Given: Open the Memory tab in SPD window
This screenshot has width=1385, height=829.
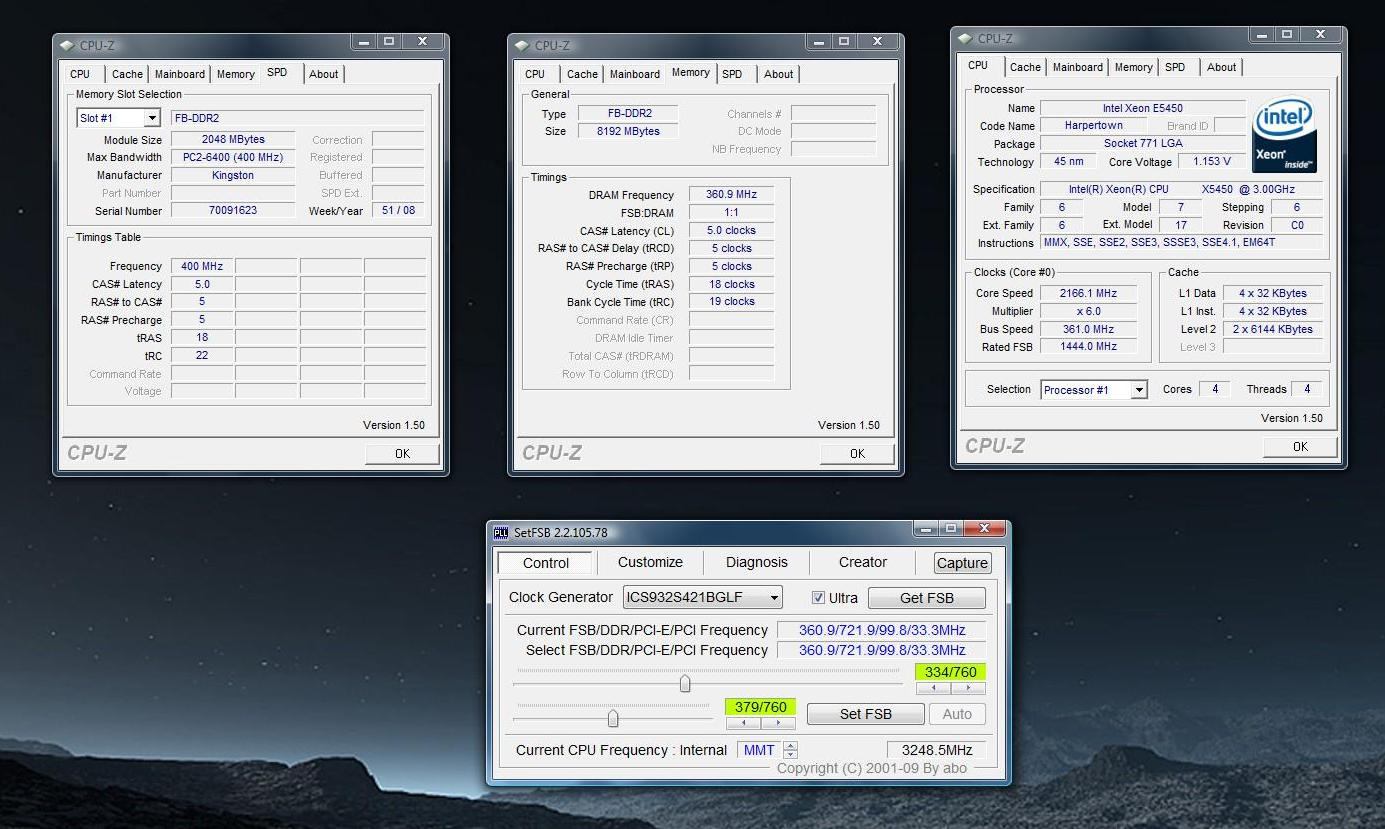Looking at the screenshot, I should (236, 74).
